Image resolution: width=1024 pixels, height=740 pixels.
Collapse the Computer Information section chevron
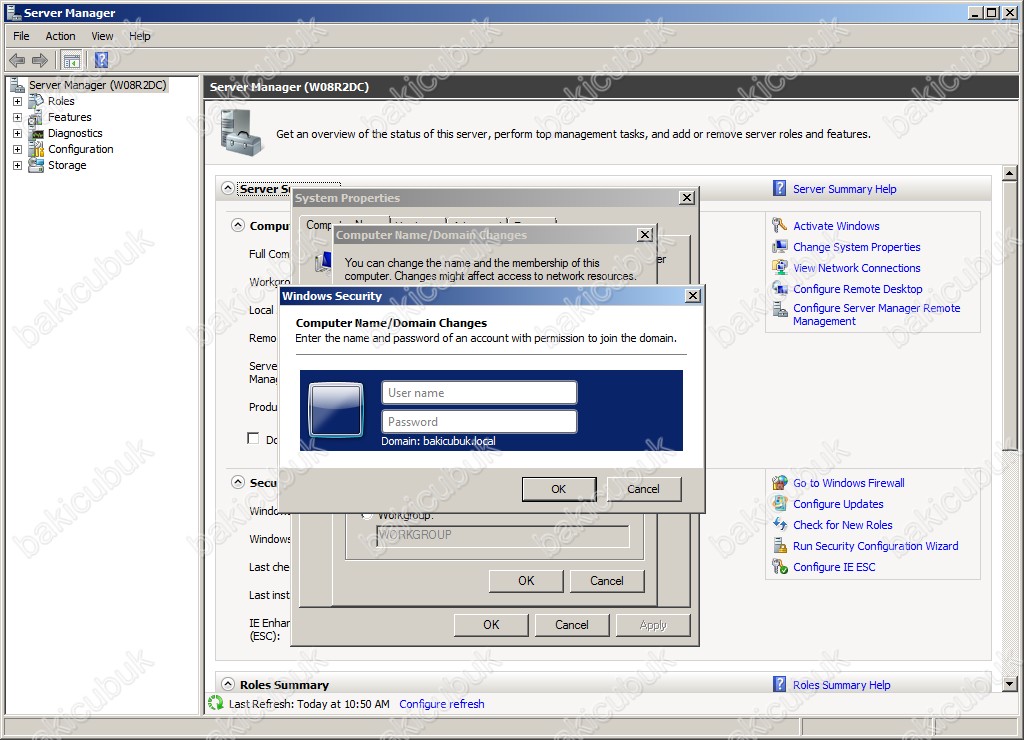point(237,225)
